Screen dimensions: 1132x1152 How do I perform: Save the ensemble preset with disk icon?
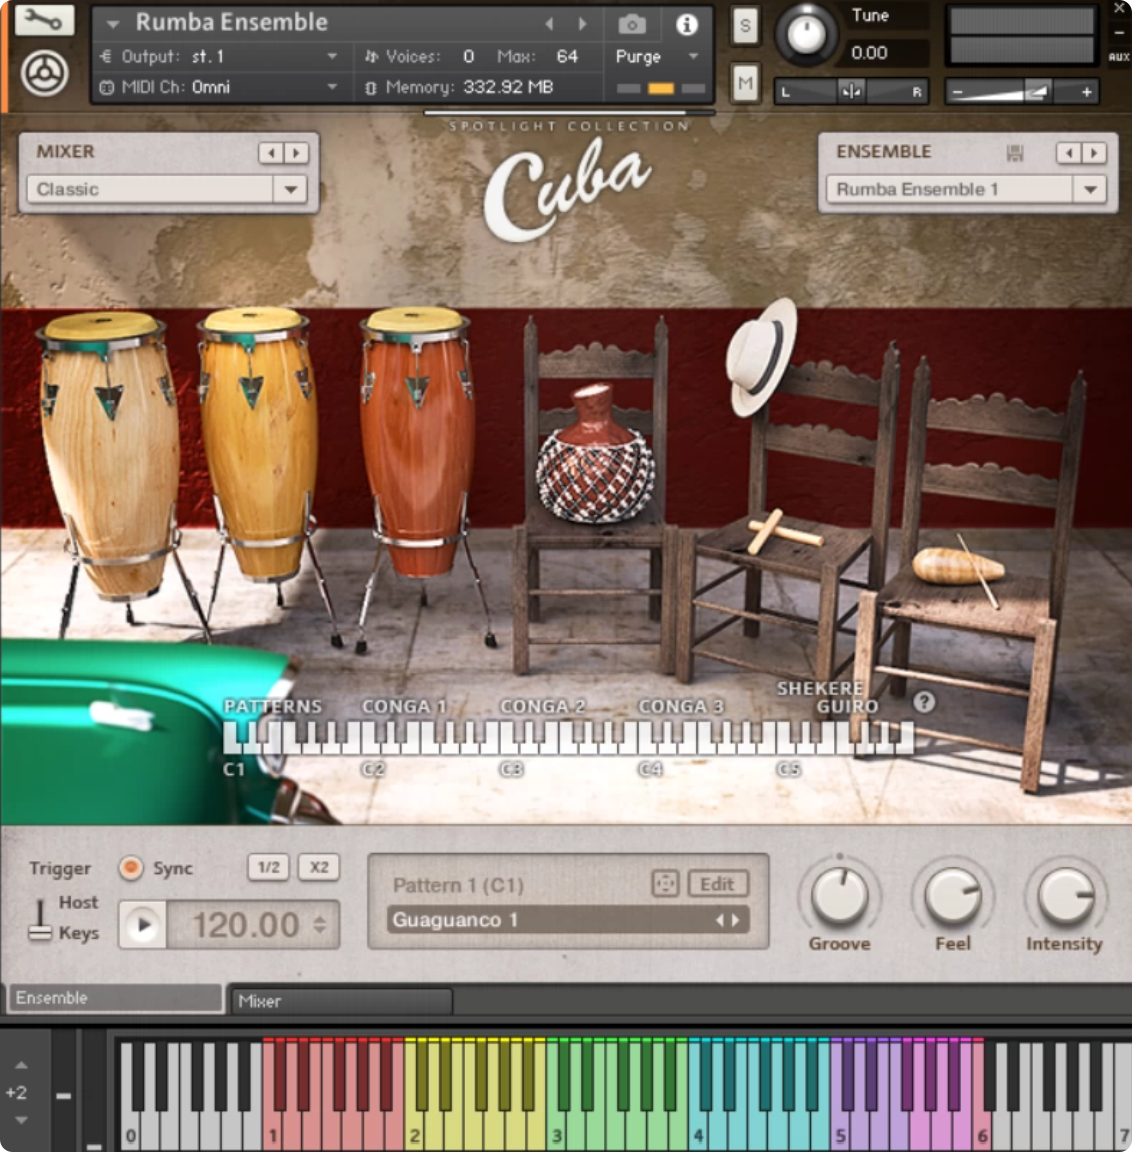pyautogui.click(x=1015, y=153)
